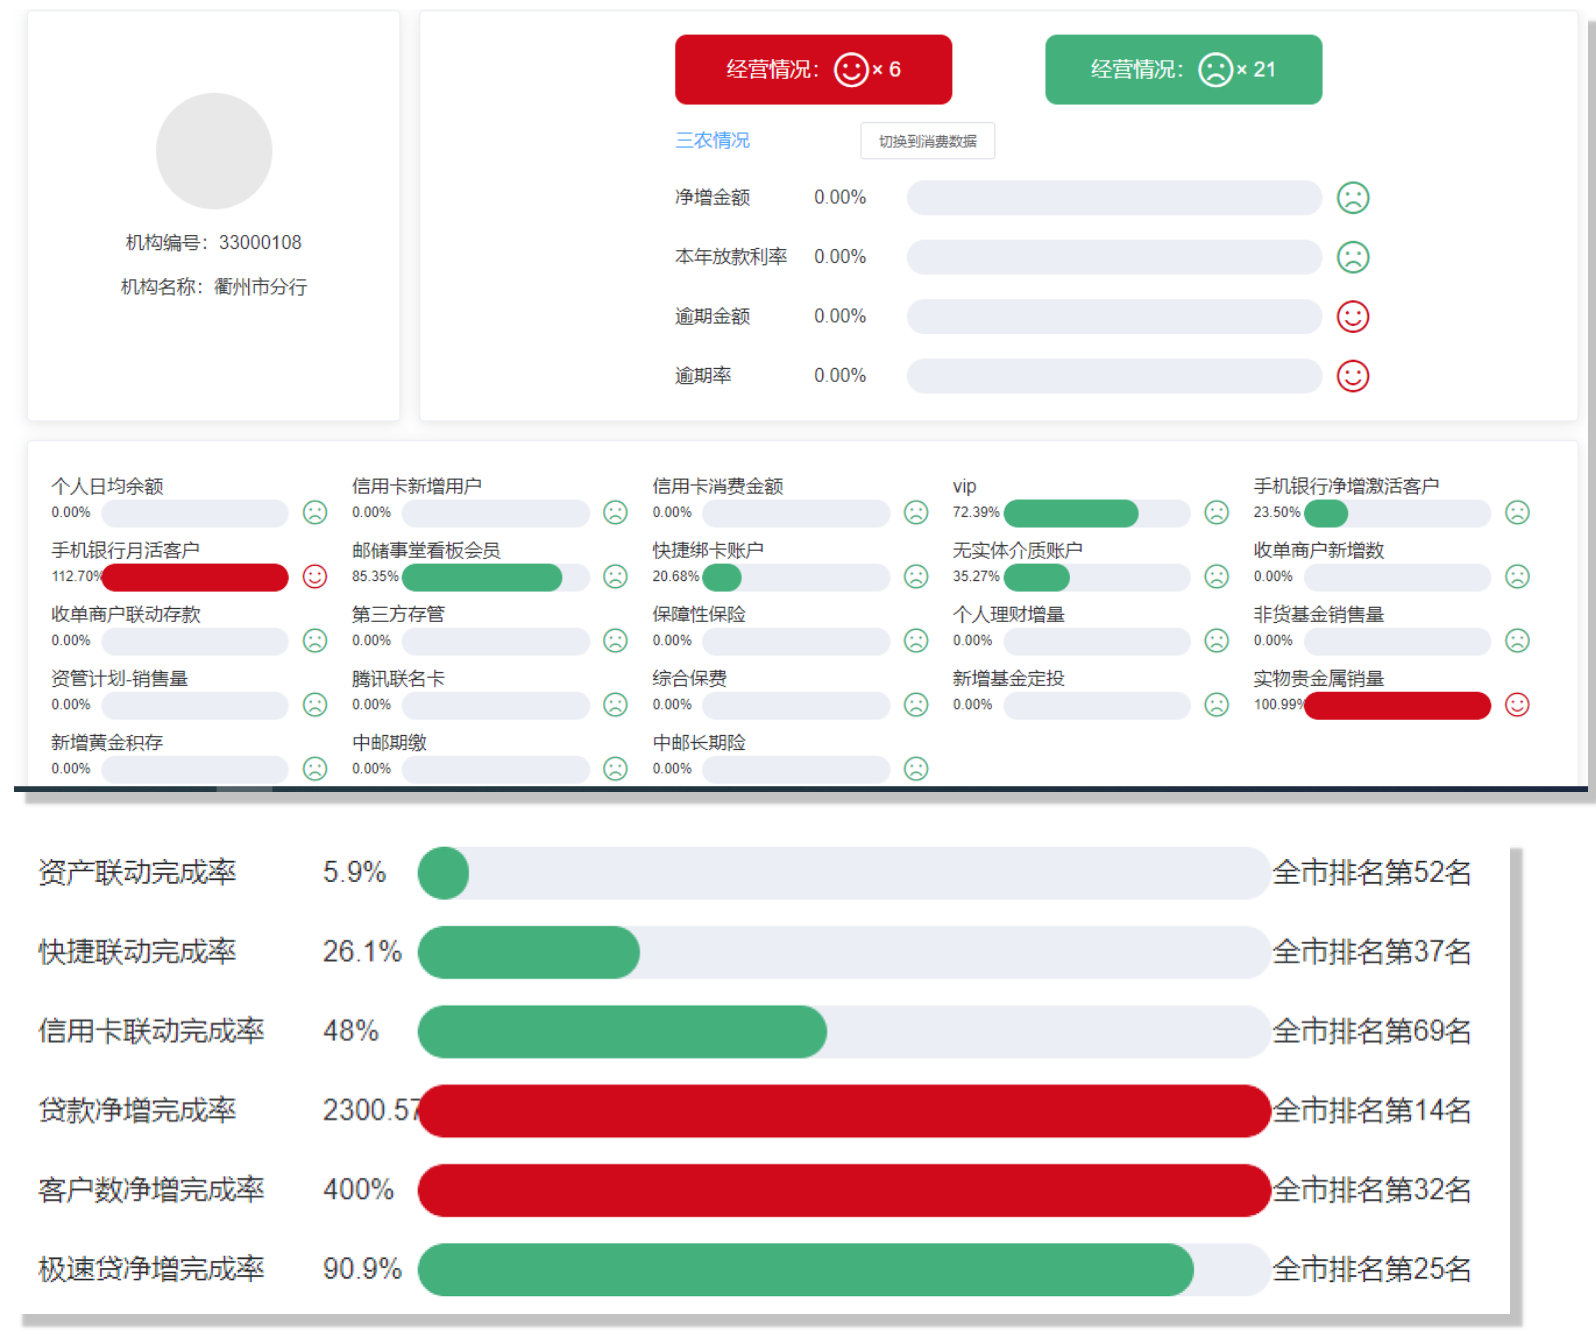Screen dimensions: 1596x1334
Task: Open the 三农情况 tab link
Action: (712, 141)
